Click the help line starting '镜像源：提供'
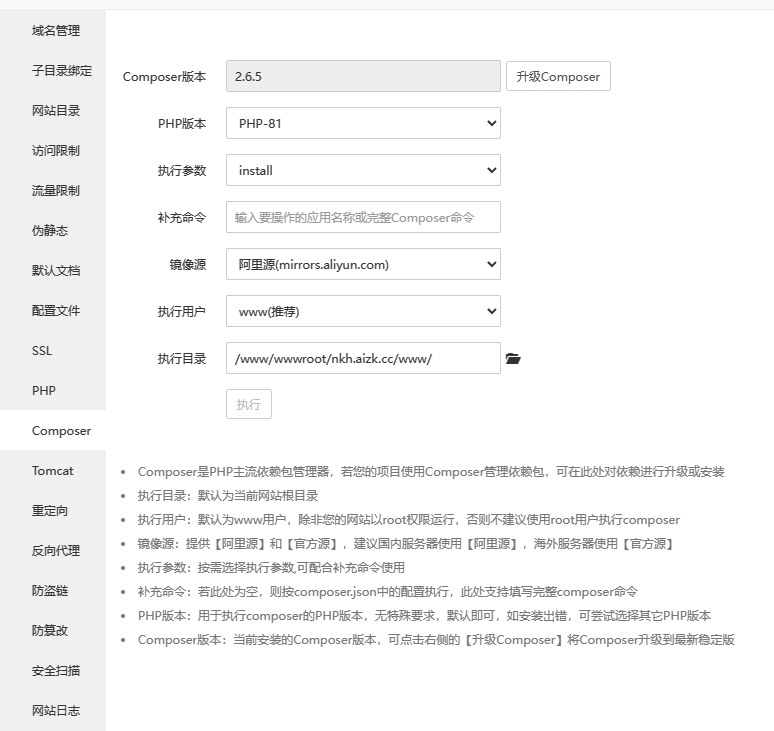This screenshot has width=774, height=731. coord(406,544)
